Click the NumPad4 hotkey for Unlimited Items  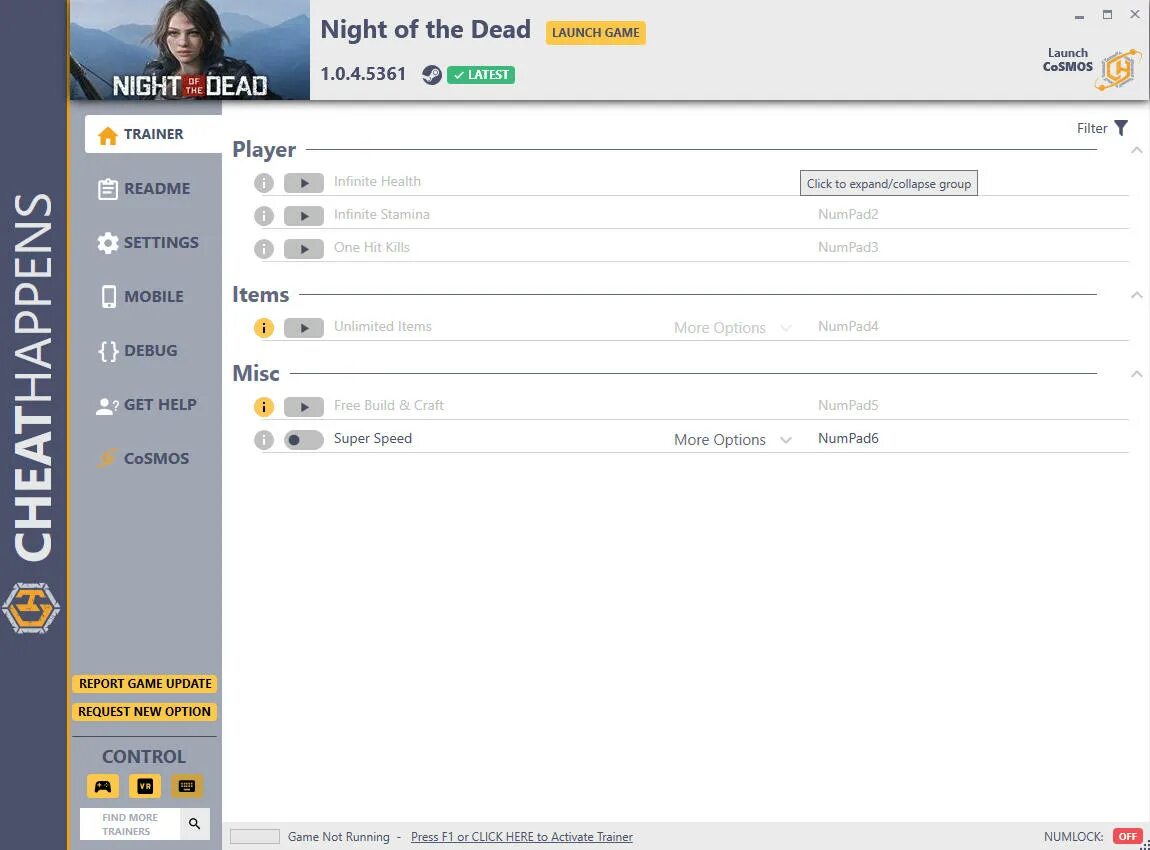pyautogui.click(x=848, y=326)
